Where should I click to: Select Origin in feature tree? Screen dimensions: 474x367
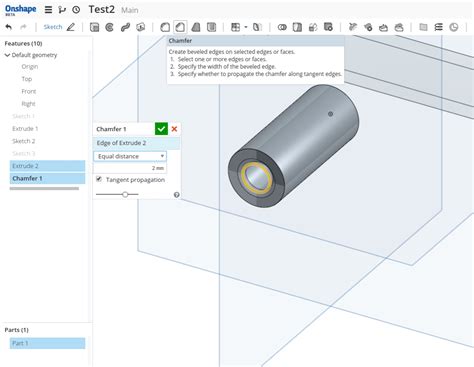(x=30, y=67)
